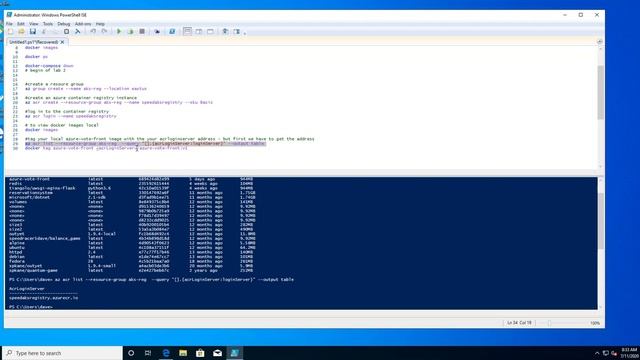This screenshot has height=360, width=640.
Task: Show hidden system tray icons
Action: point(597,353)
